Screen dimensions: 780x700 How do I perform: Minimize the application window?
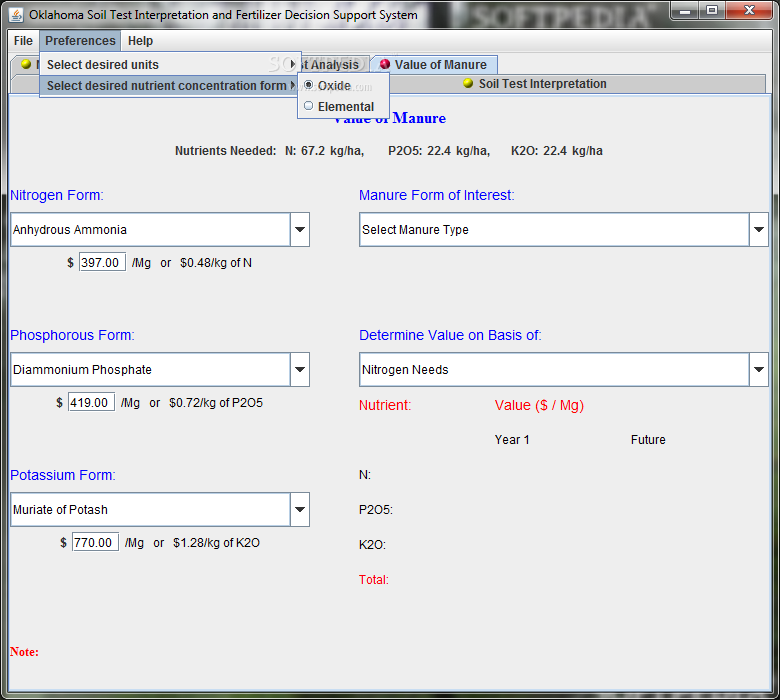(685, 10)
